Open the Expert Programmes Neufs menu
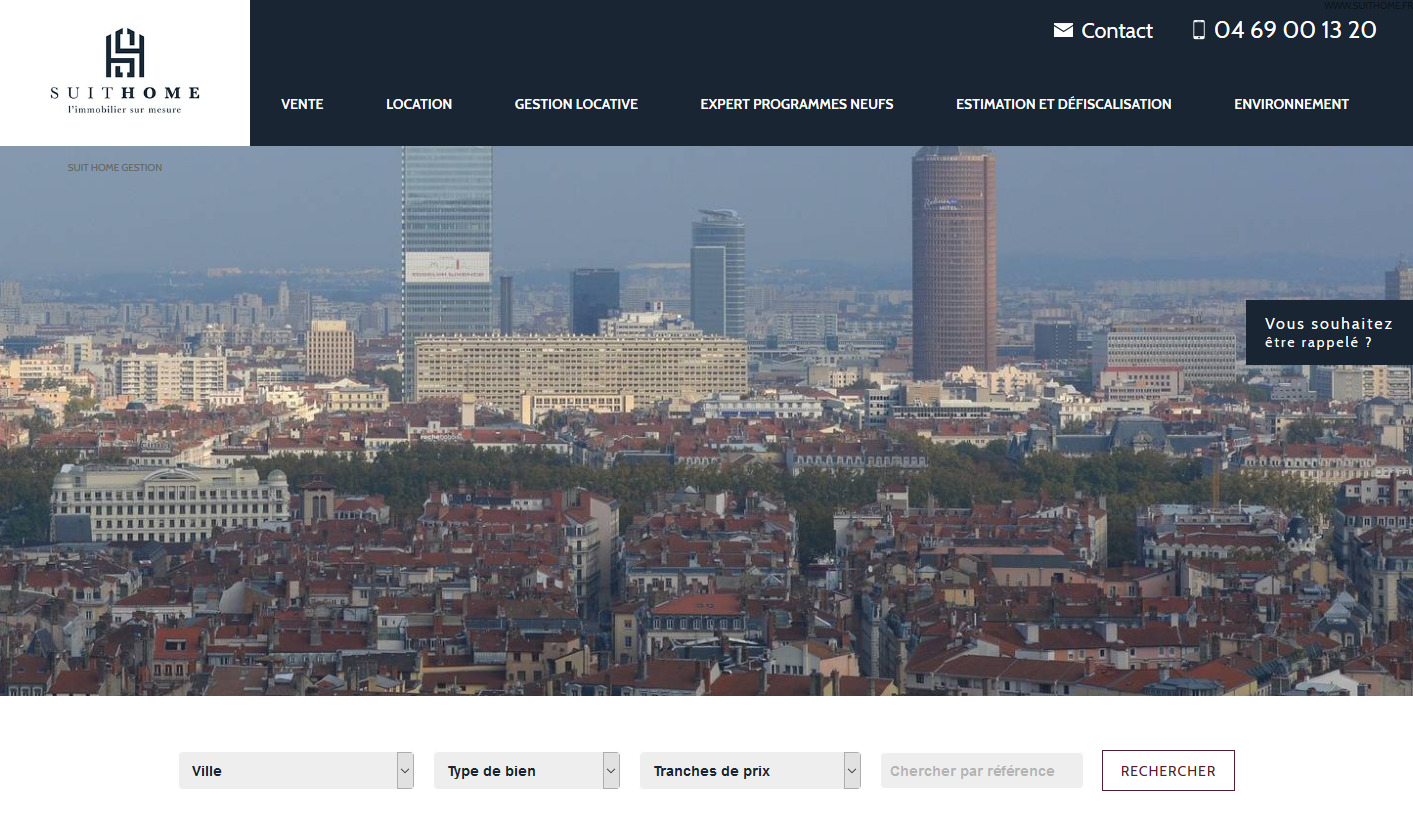The height and width of the screenshot is (819, 1413). [x=797, y=104]
